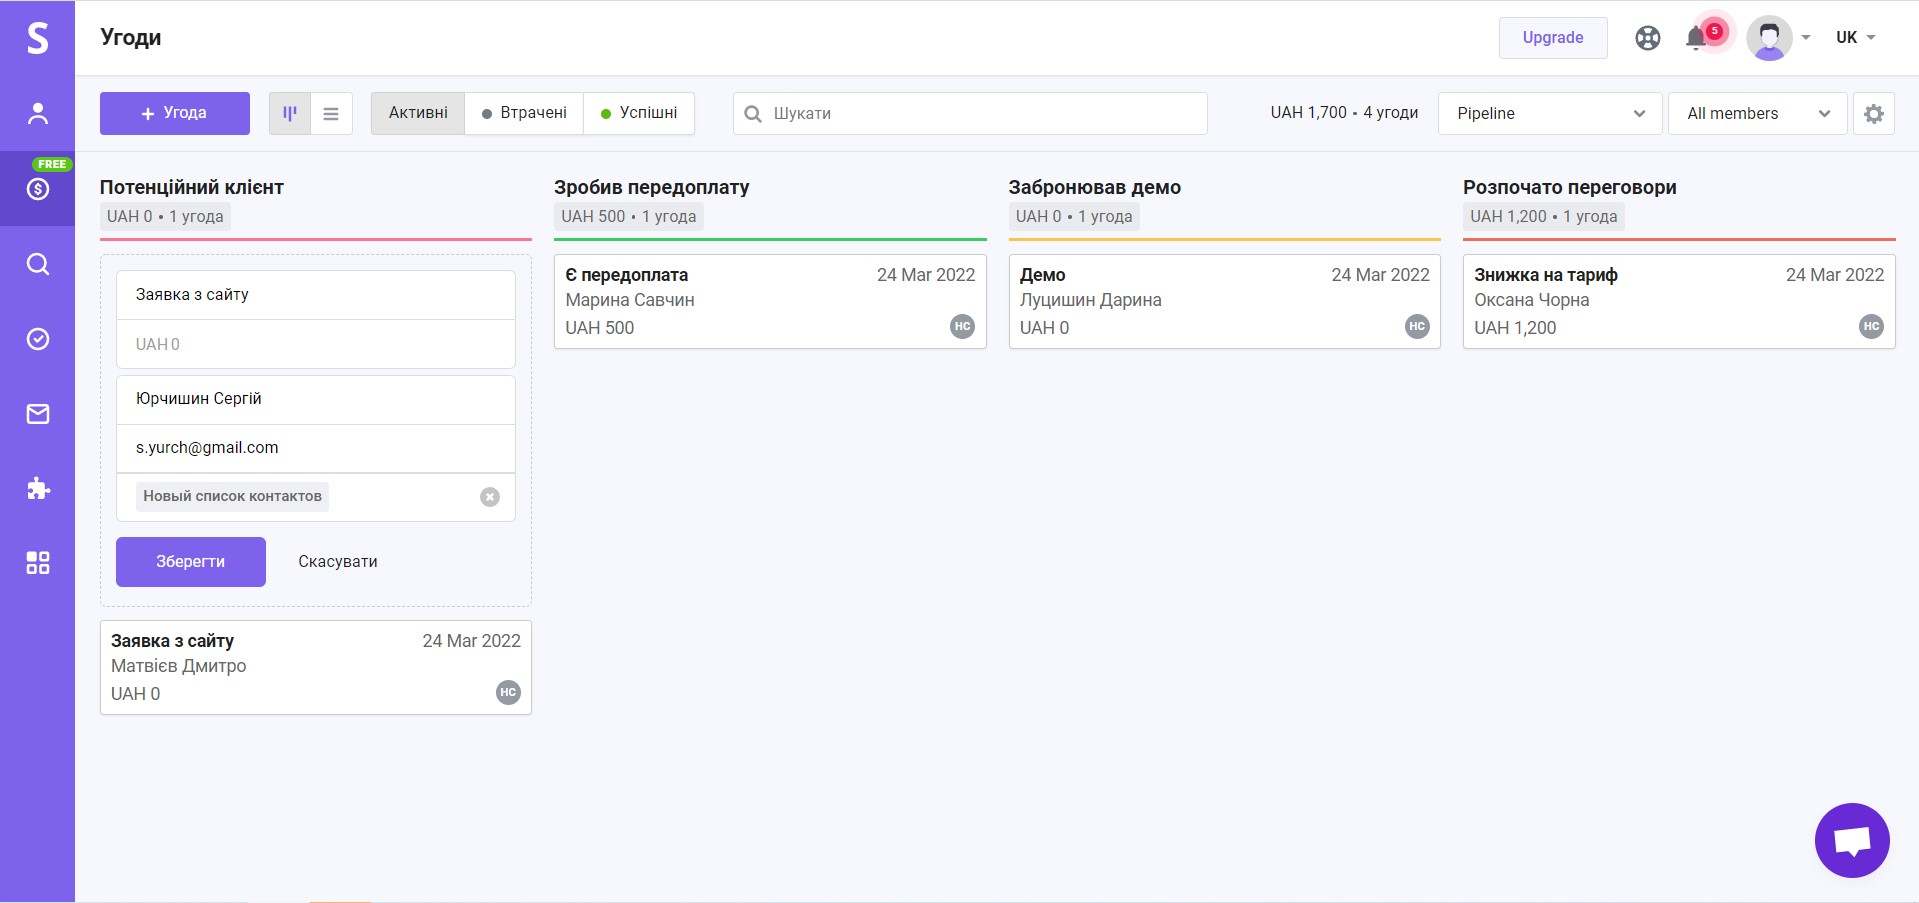This screenshot has height=903, width=1919.
Task: Open the checkmark verifier icon in sidebar
Action: pyautogui.click(x=37, y=339)
